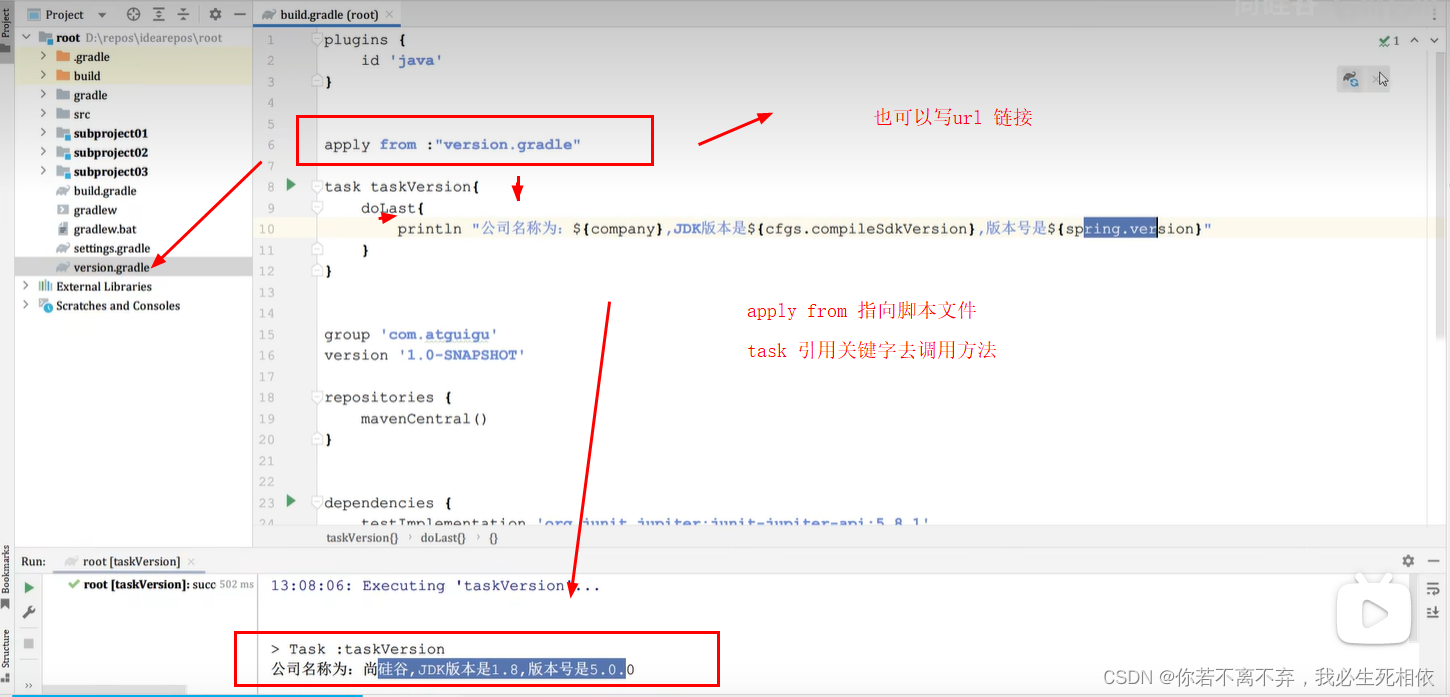Image resolution: width=1450 pixels, height=697 pixels.
Task: Click the wrench icon in Run panel
Action: pyautogui.click(x=29, y=612)
